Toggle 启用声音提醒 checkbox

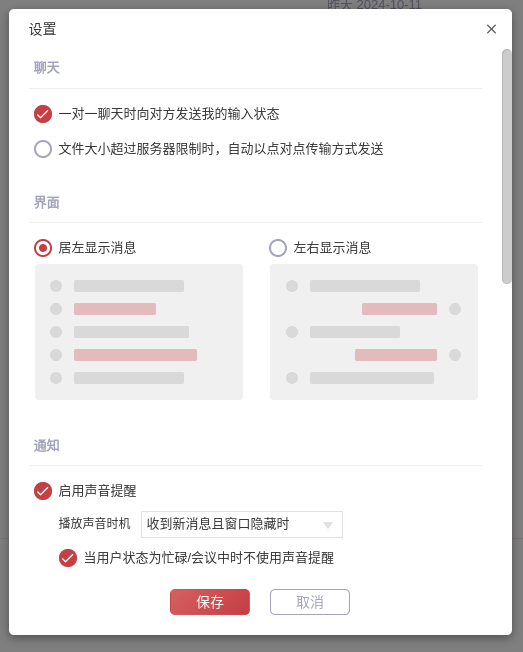tap(43, 491)
